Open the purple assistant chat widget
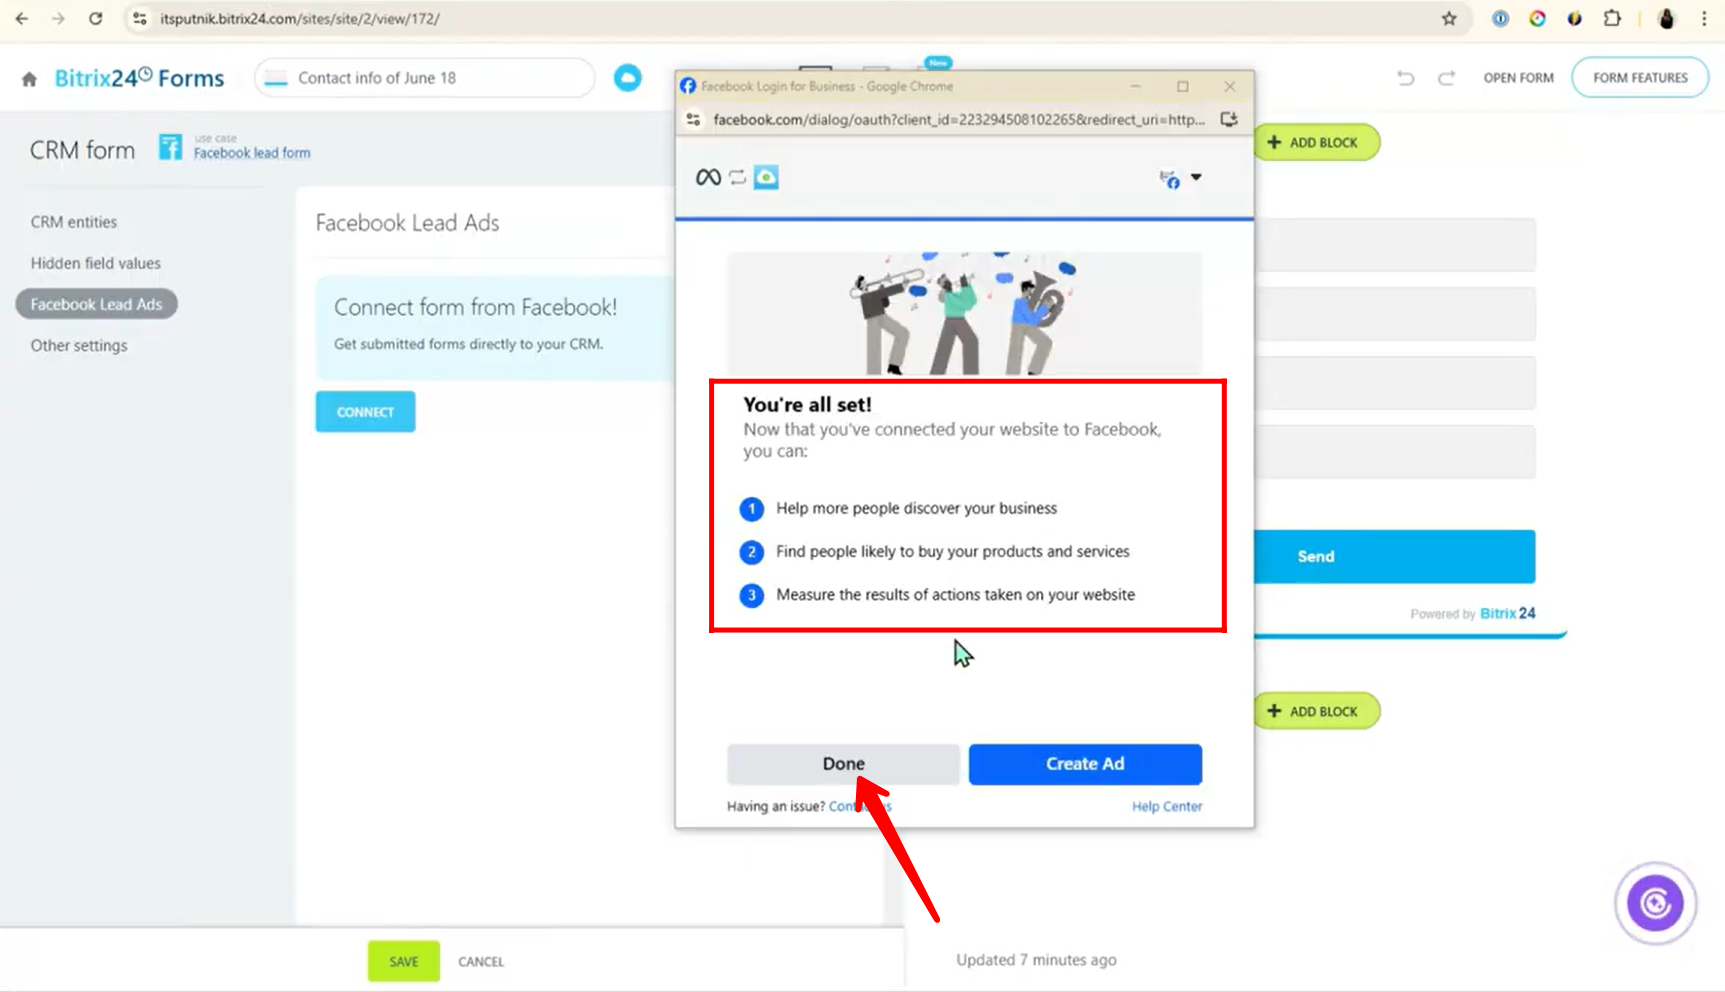The image size is (1725, 992). [1655, 904]
